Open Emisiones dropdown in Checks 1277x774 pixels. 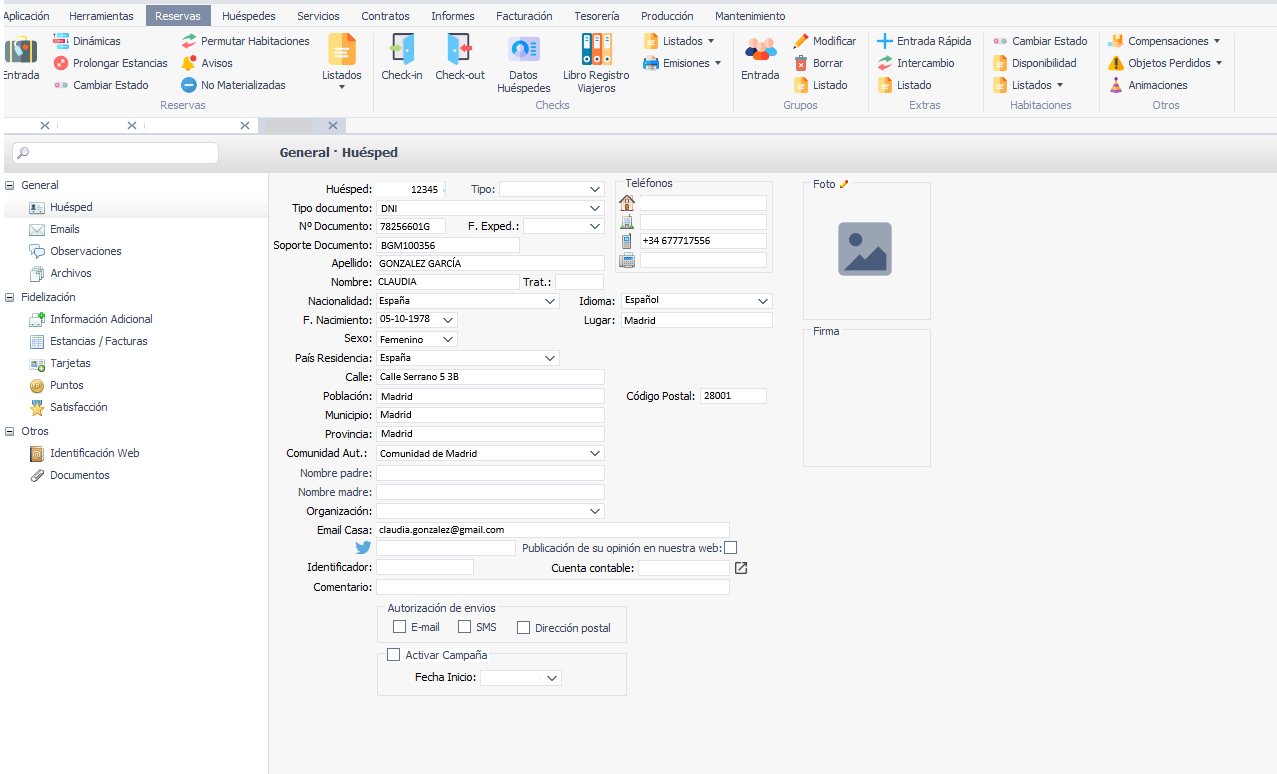pos(682,63)
